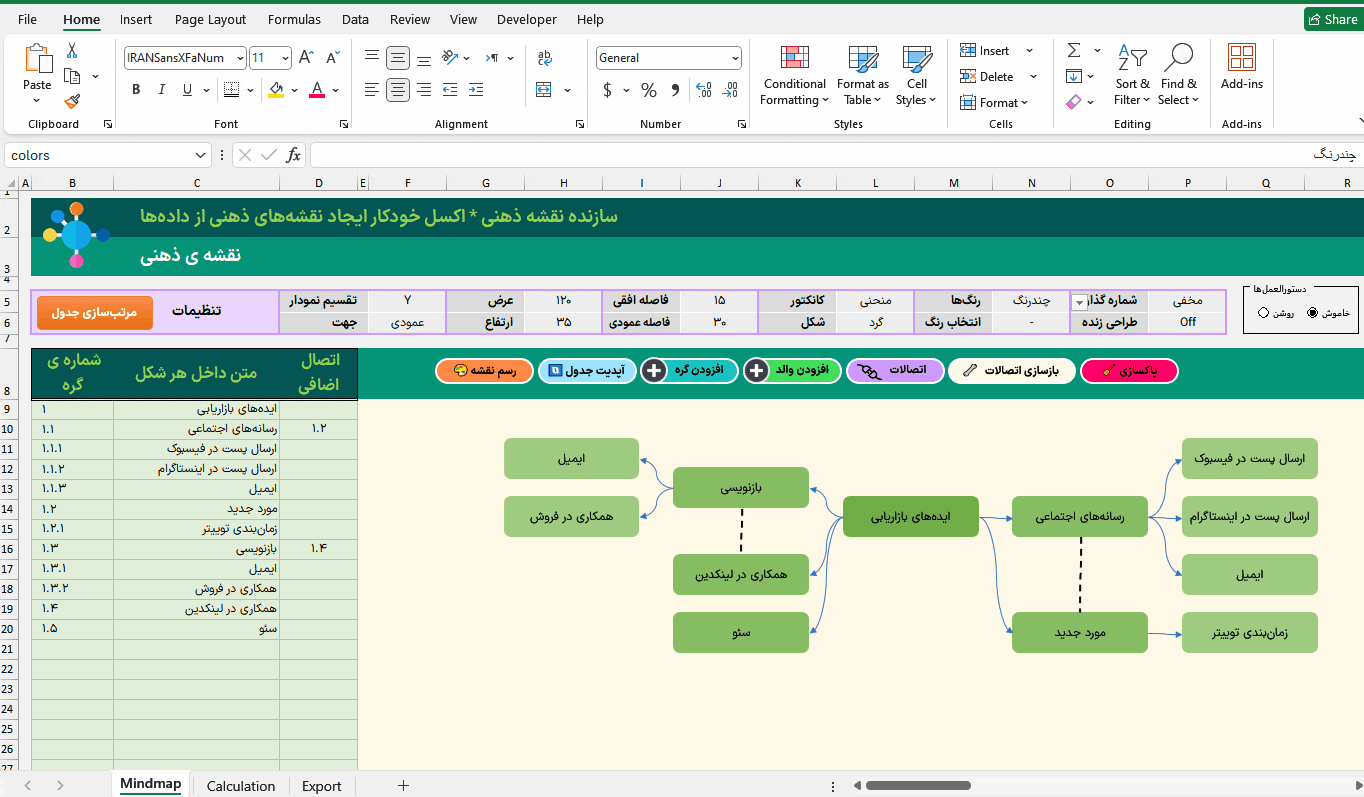Screen dimensions: 1364x797
Task: Select the خاموش radio button
Action: (x=1313, y=313)
